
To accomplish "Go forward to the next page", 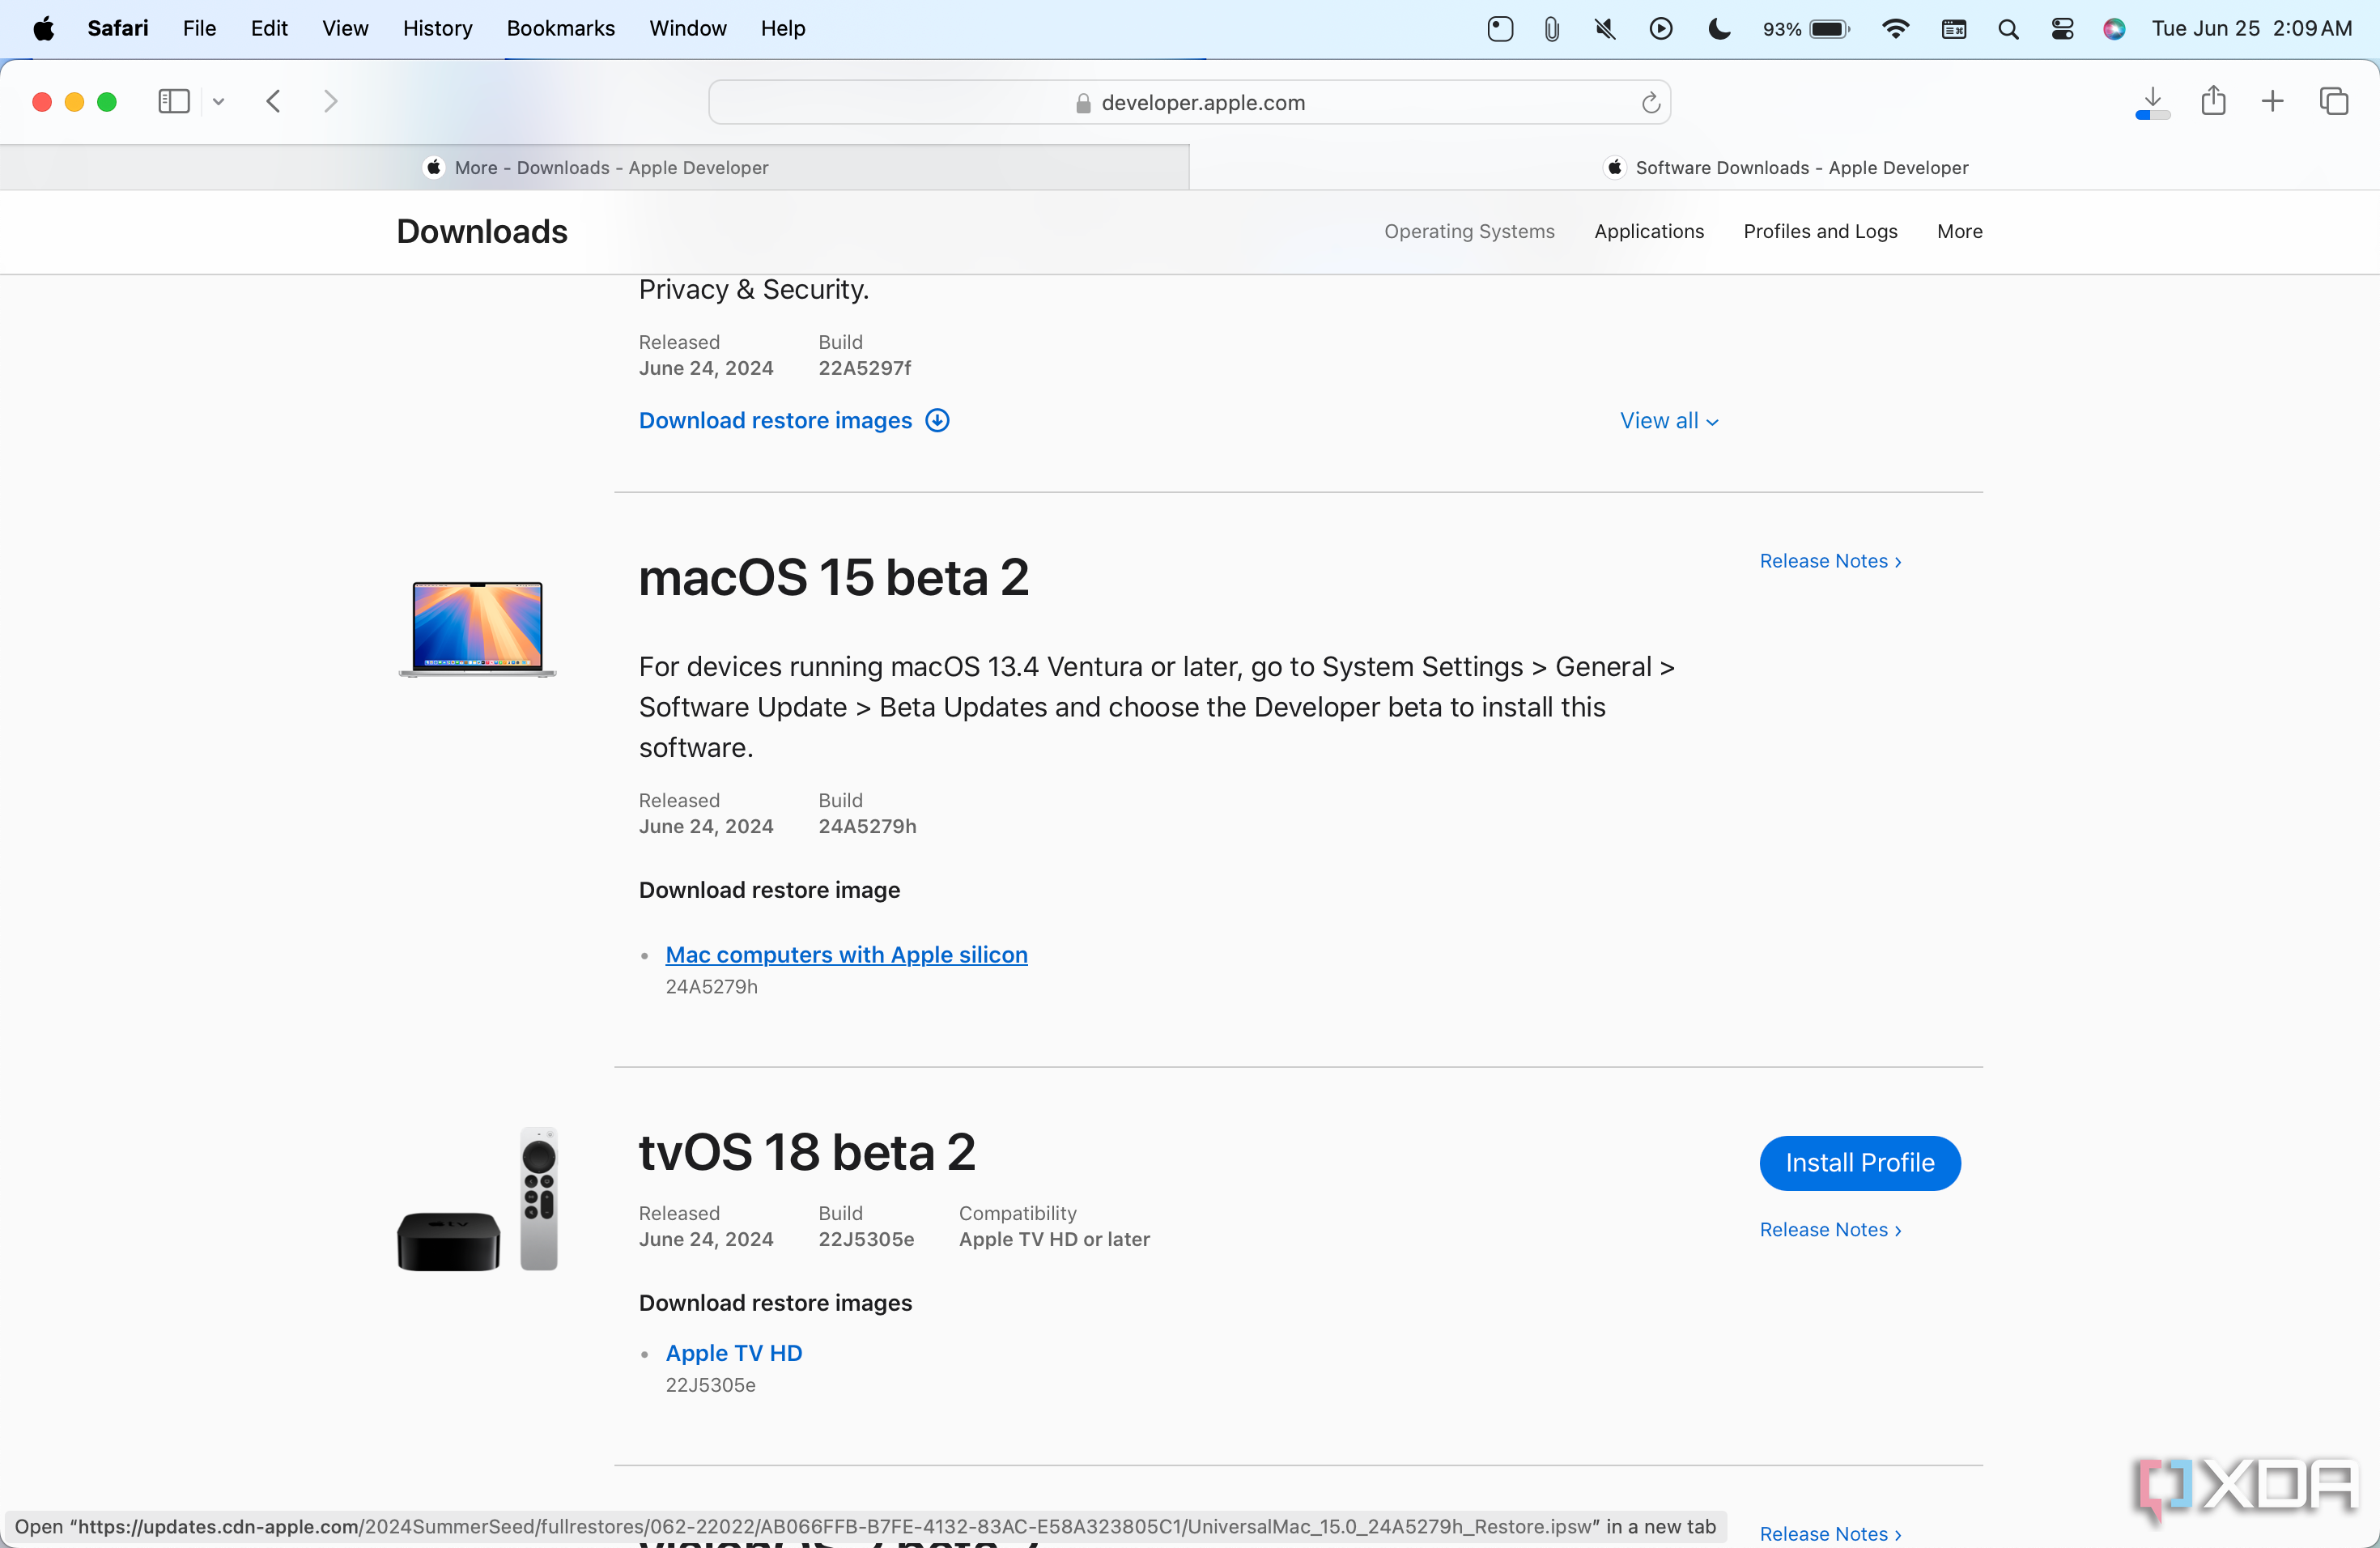I will click(x=331, y=101).
